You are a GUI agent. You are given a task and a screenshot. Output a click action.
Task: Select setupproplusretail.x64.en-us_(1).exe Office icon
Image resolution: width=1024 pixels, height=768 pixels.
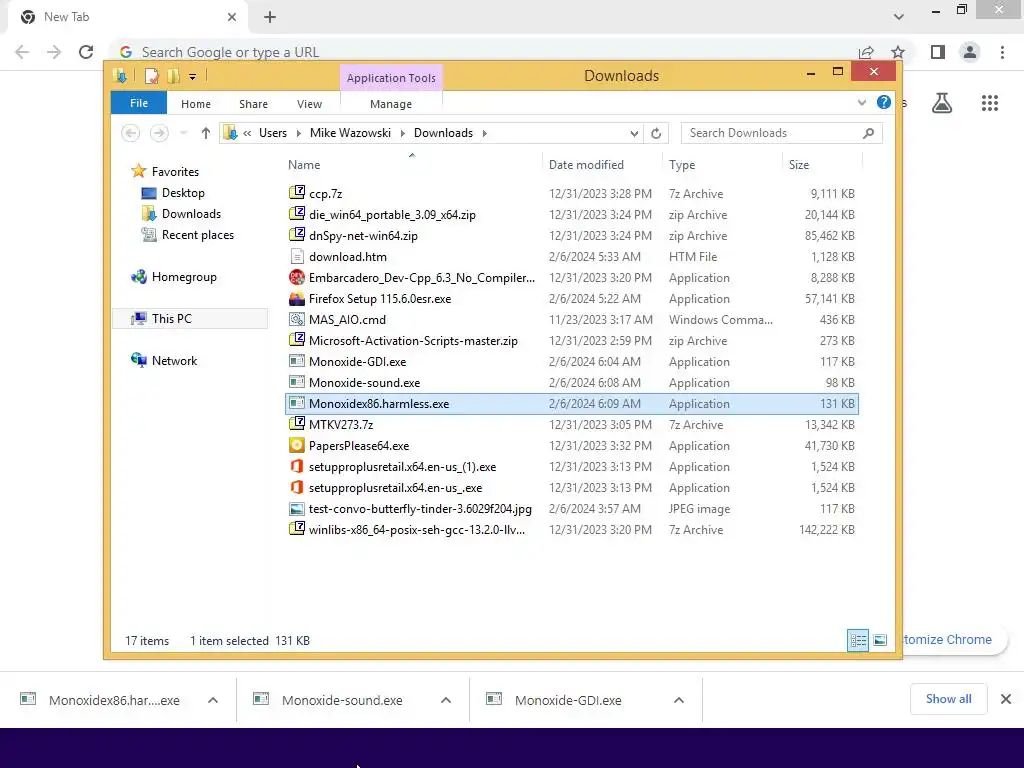(296, 466)
